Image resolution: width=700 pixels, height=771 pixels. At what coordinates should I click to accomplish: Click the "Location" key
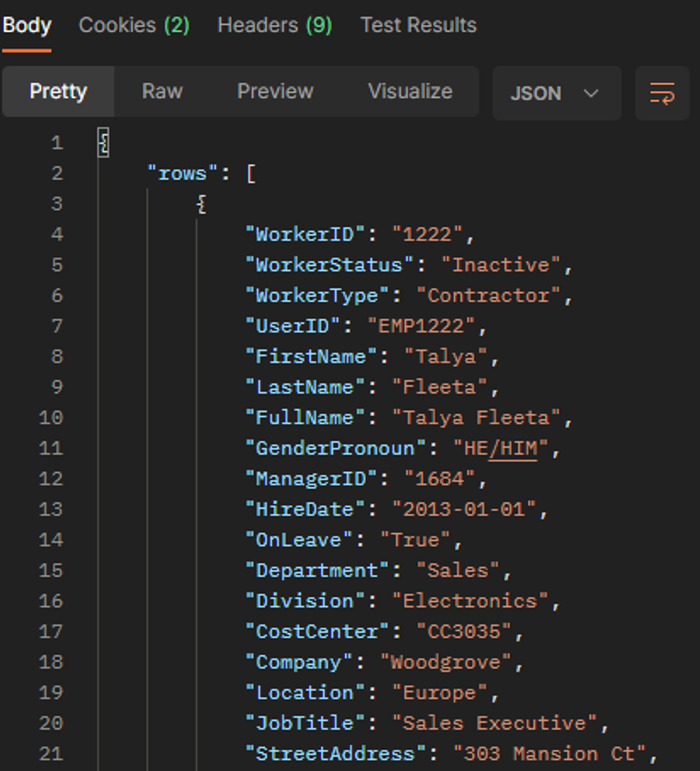[x=305, y=692]
